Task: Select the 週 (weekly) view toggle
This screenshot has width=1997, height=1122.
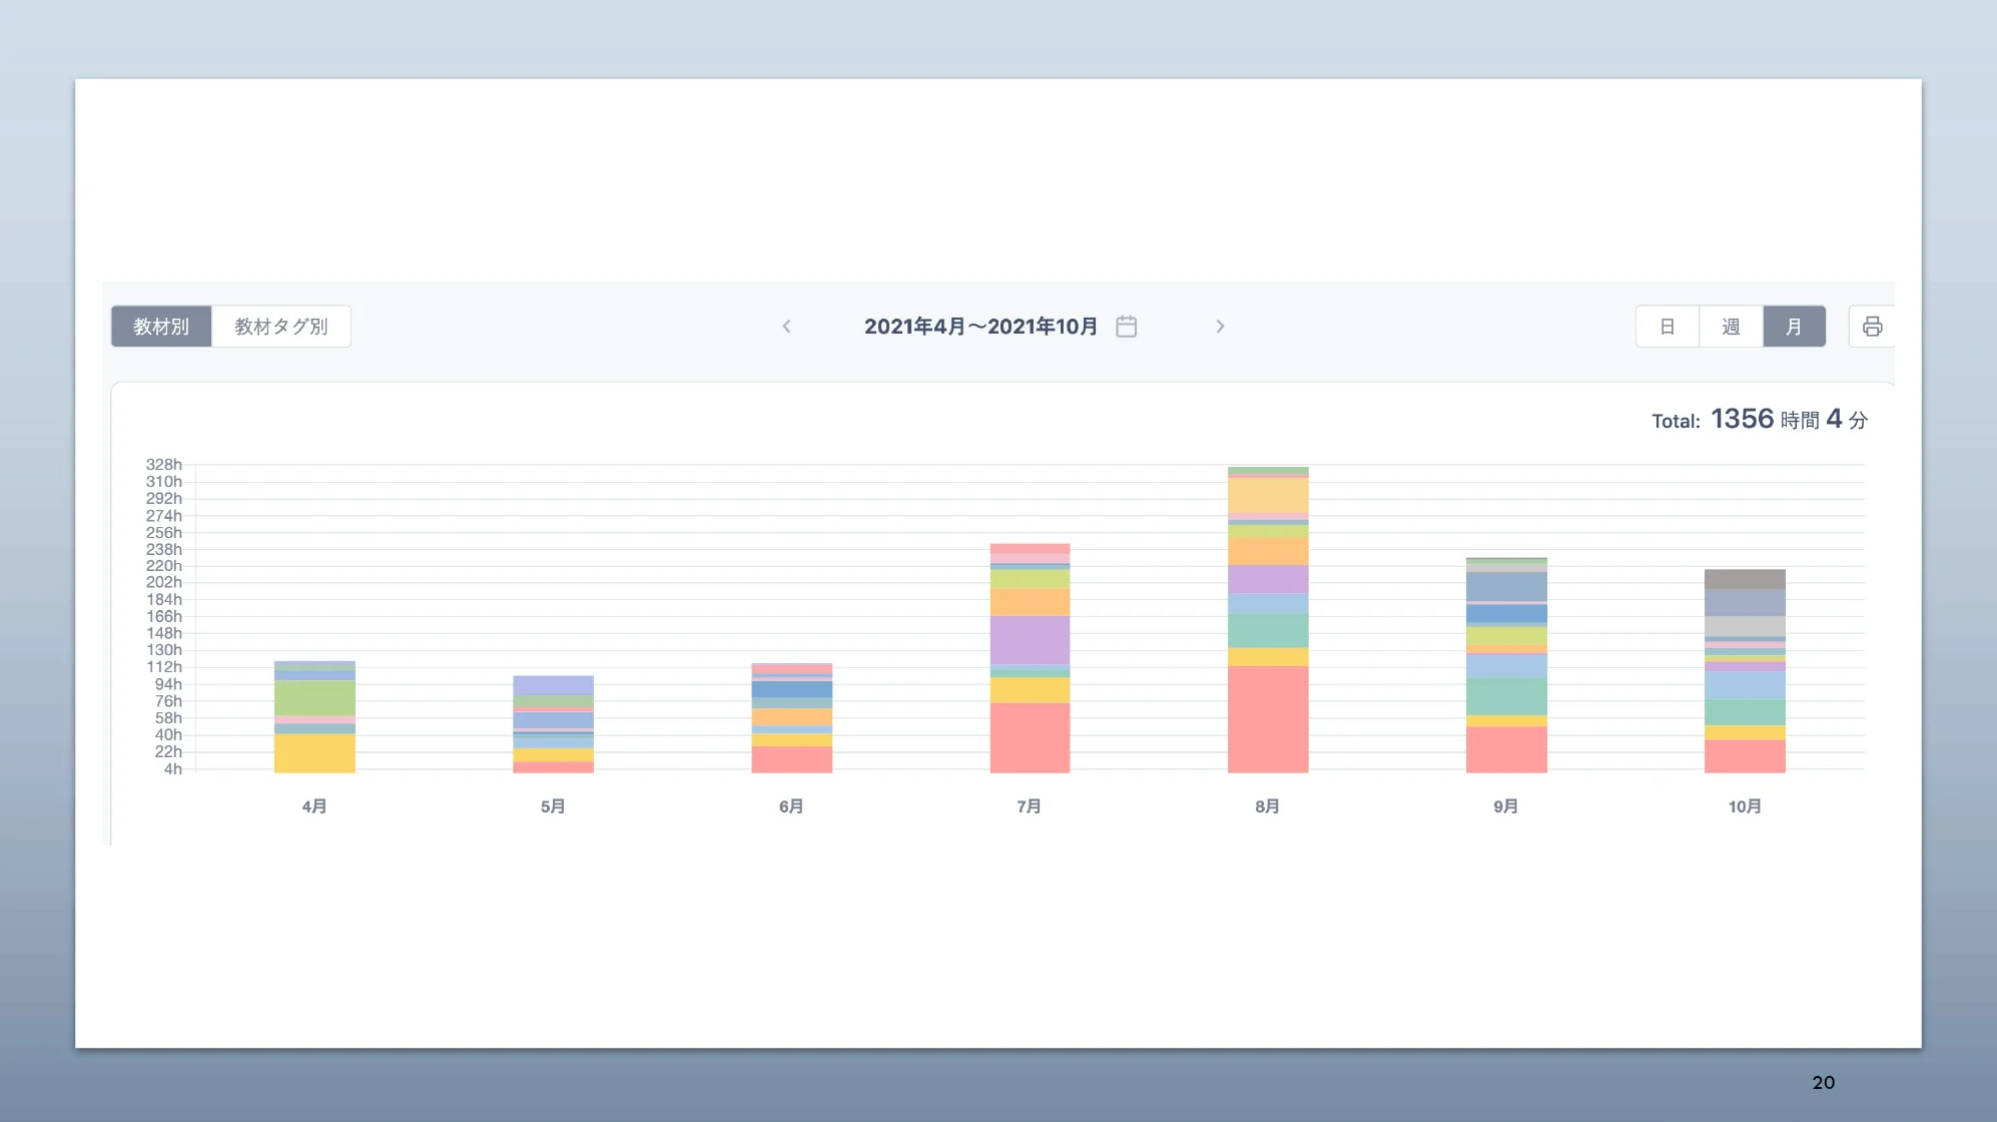Action: coord(1730,326)
